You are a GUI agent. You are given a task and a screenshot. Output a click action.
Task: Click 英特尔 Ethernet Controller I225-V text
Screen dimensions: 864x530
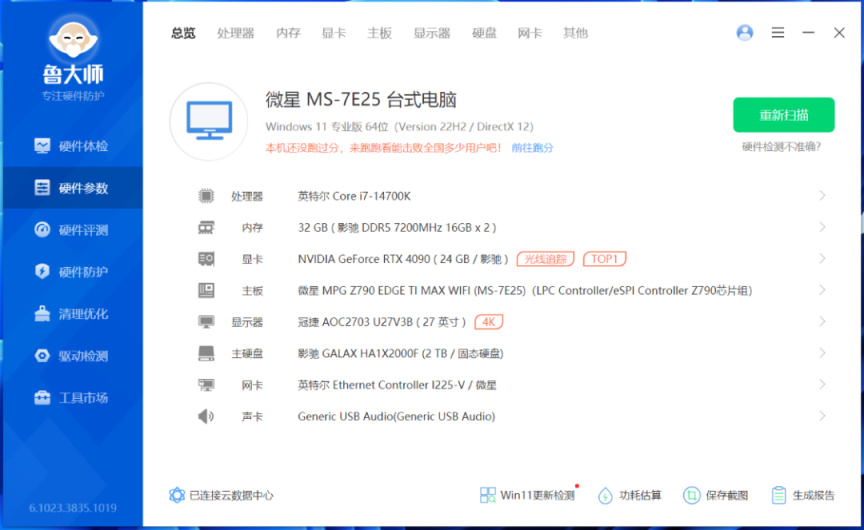point(397,385)
